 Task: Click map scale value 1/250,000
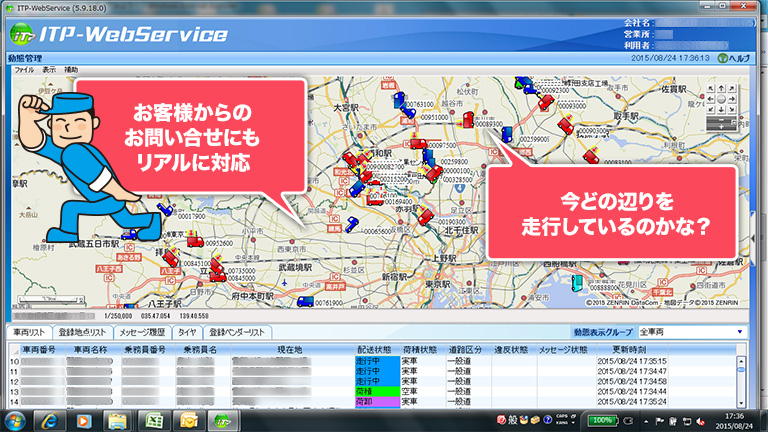[x=118, y=316]
